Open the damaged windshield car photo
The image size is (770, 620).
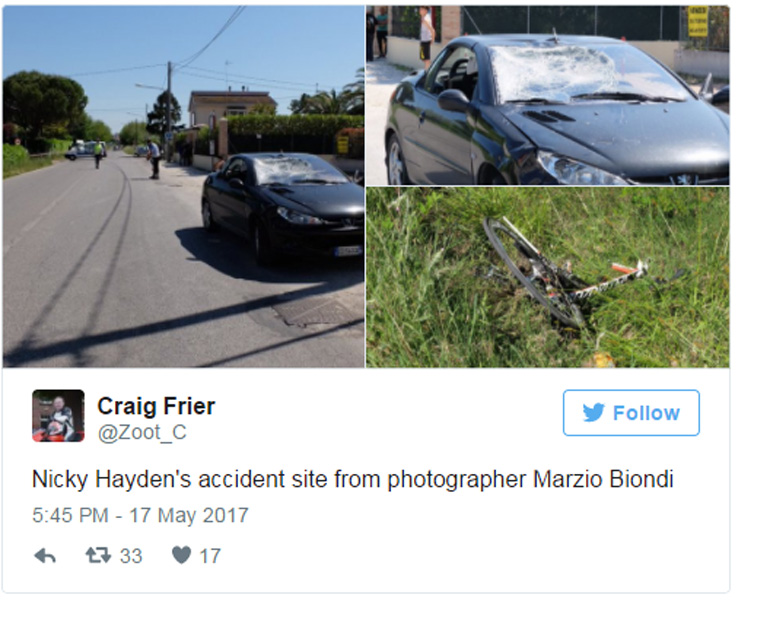click(548, 95)
